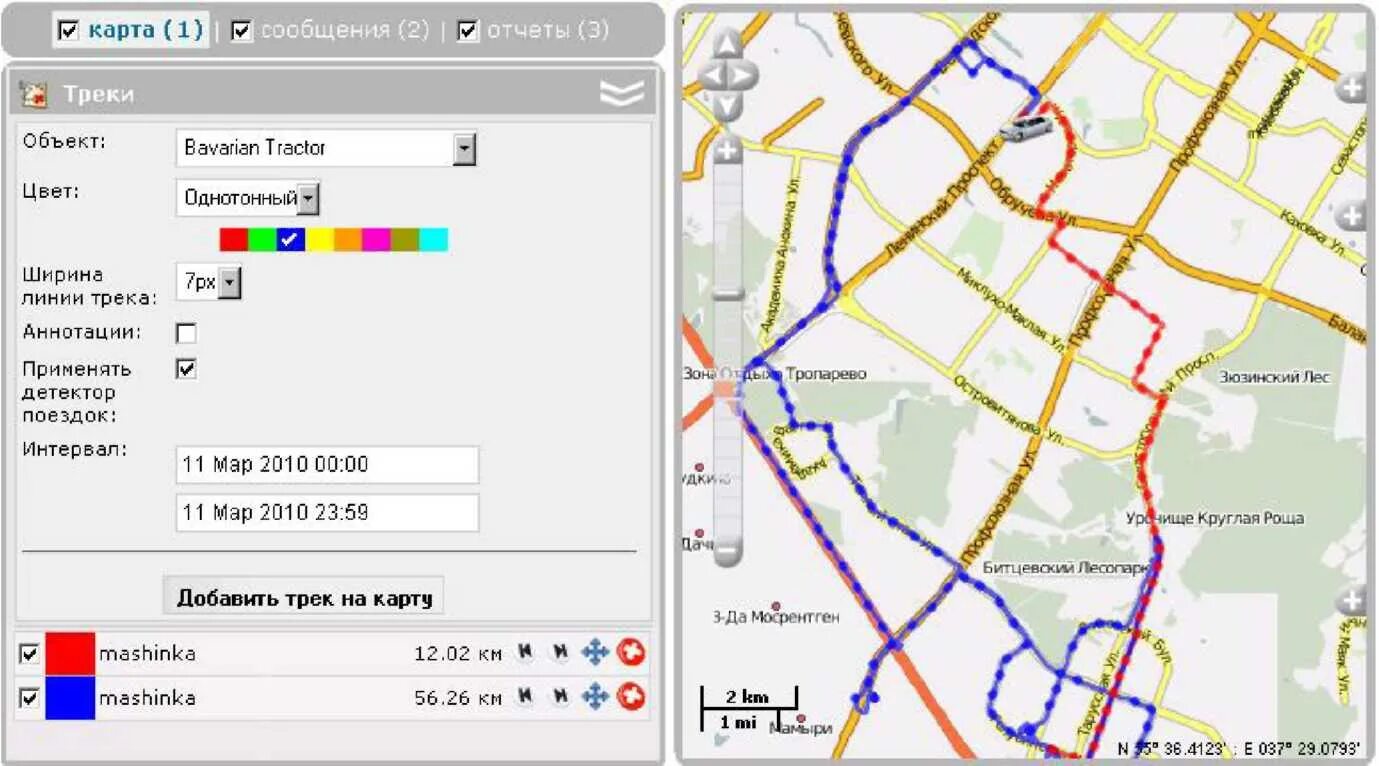Switch to the отчеты (3) tab label

click(547, 30)
